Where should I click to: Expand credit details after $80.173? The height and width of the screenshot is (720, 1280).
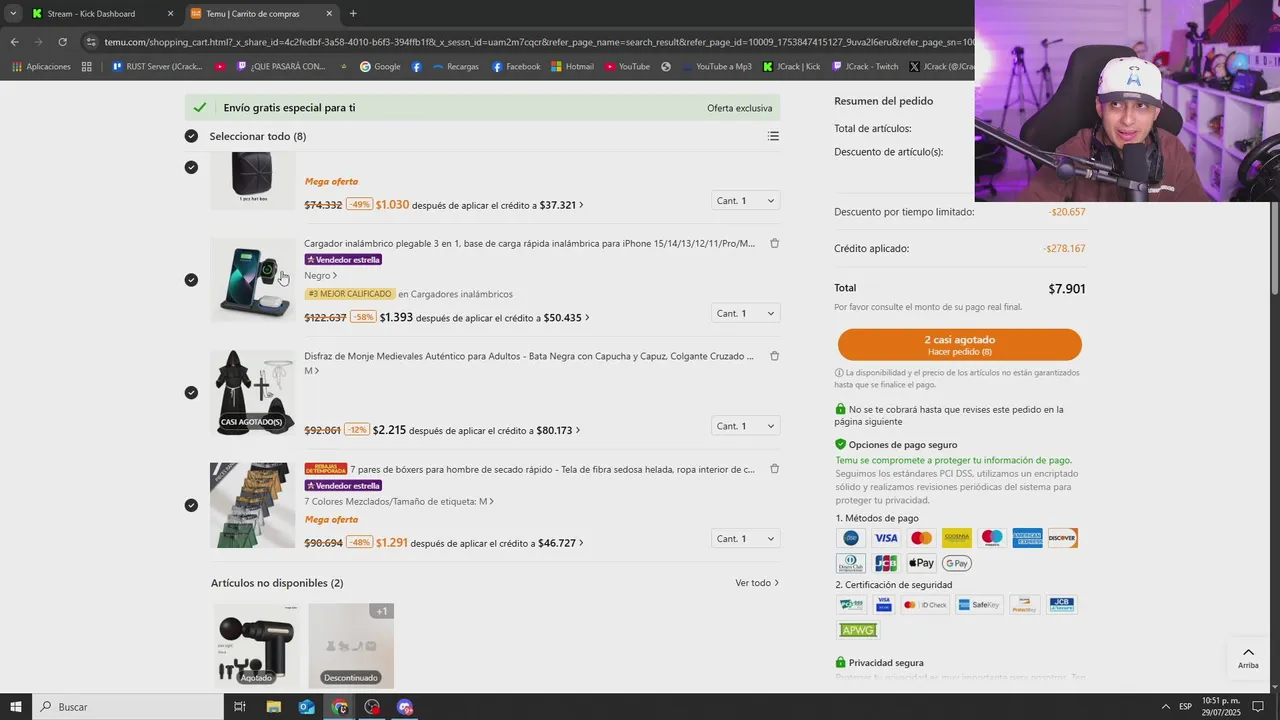(x=578, y=431)
